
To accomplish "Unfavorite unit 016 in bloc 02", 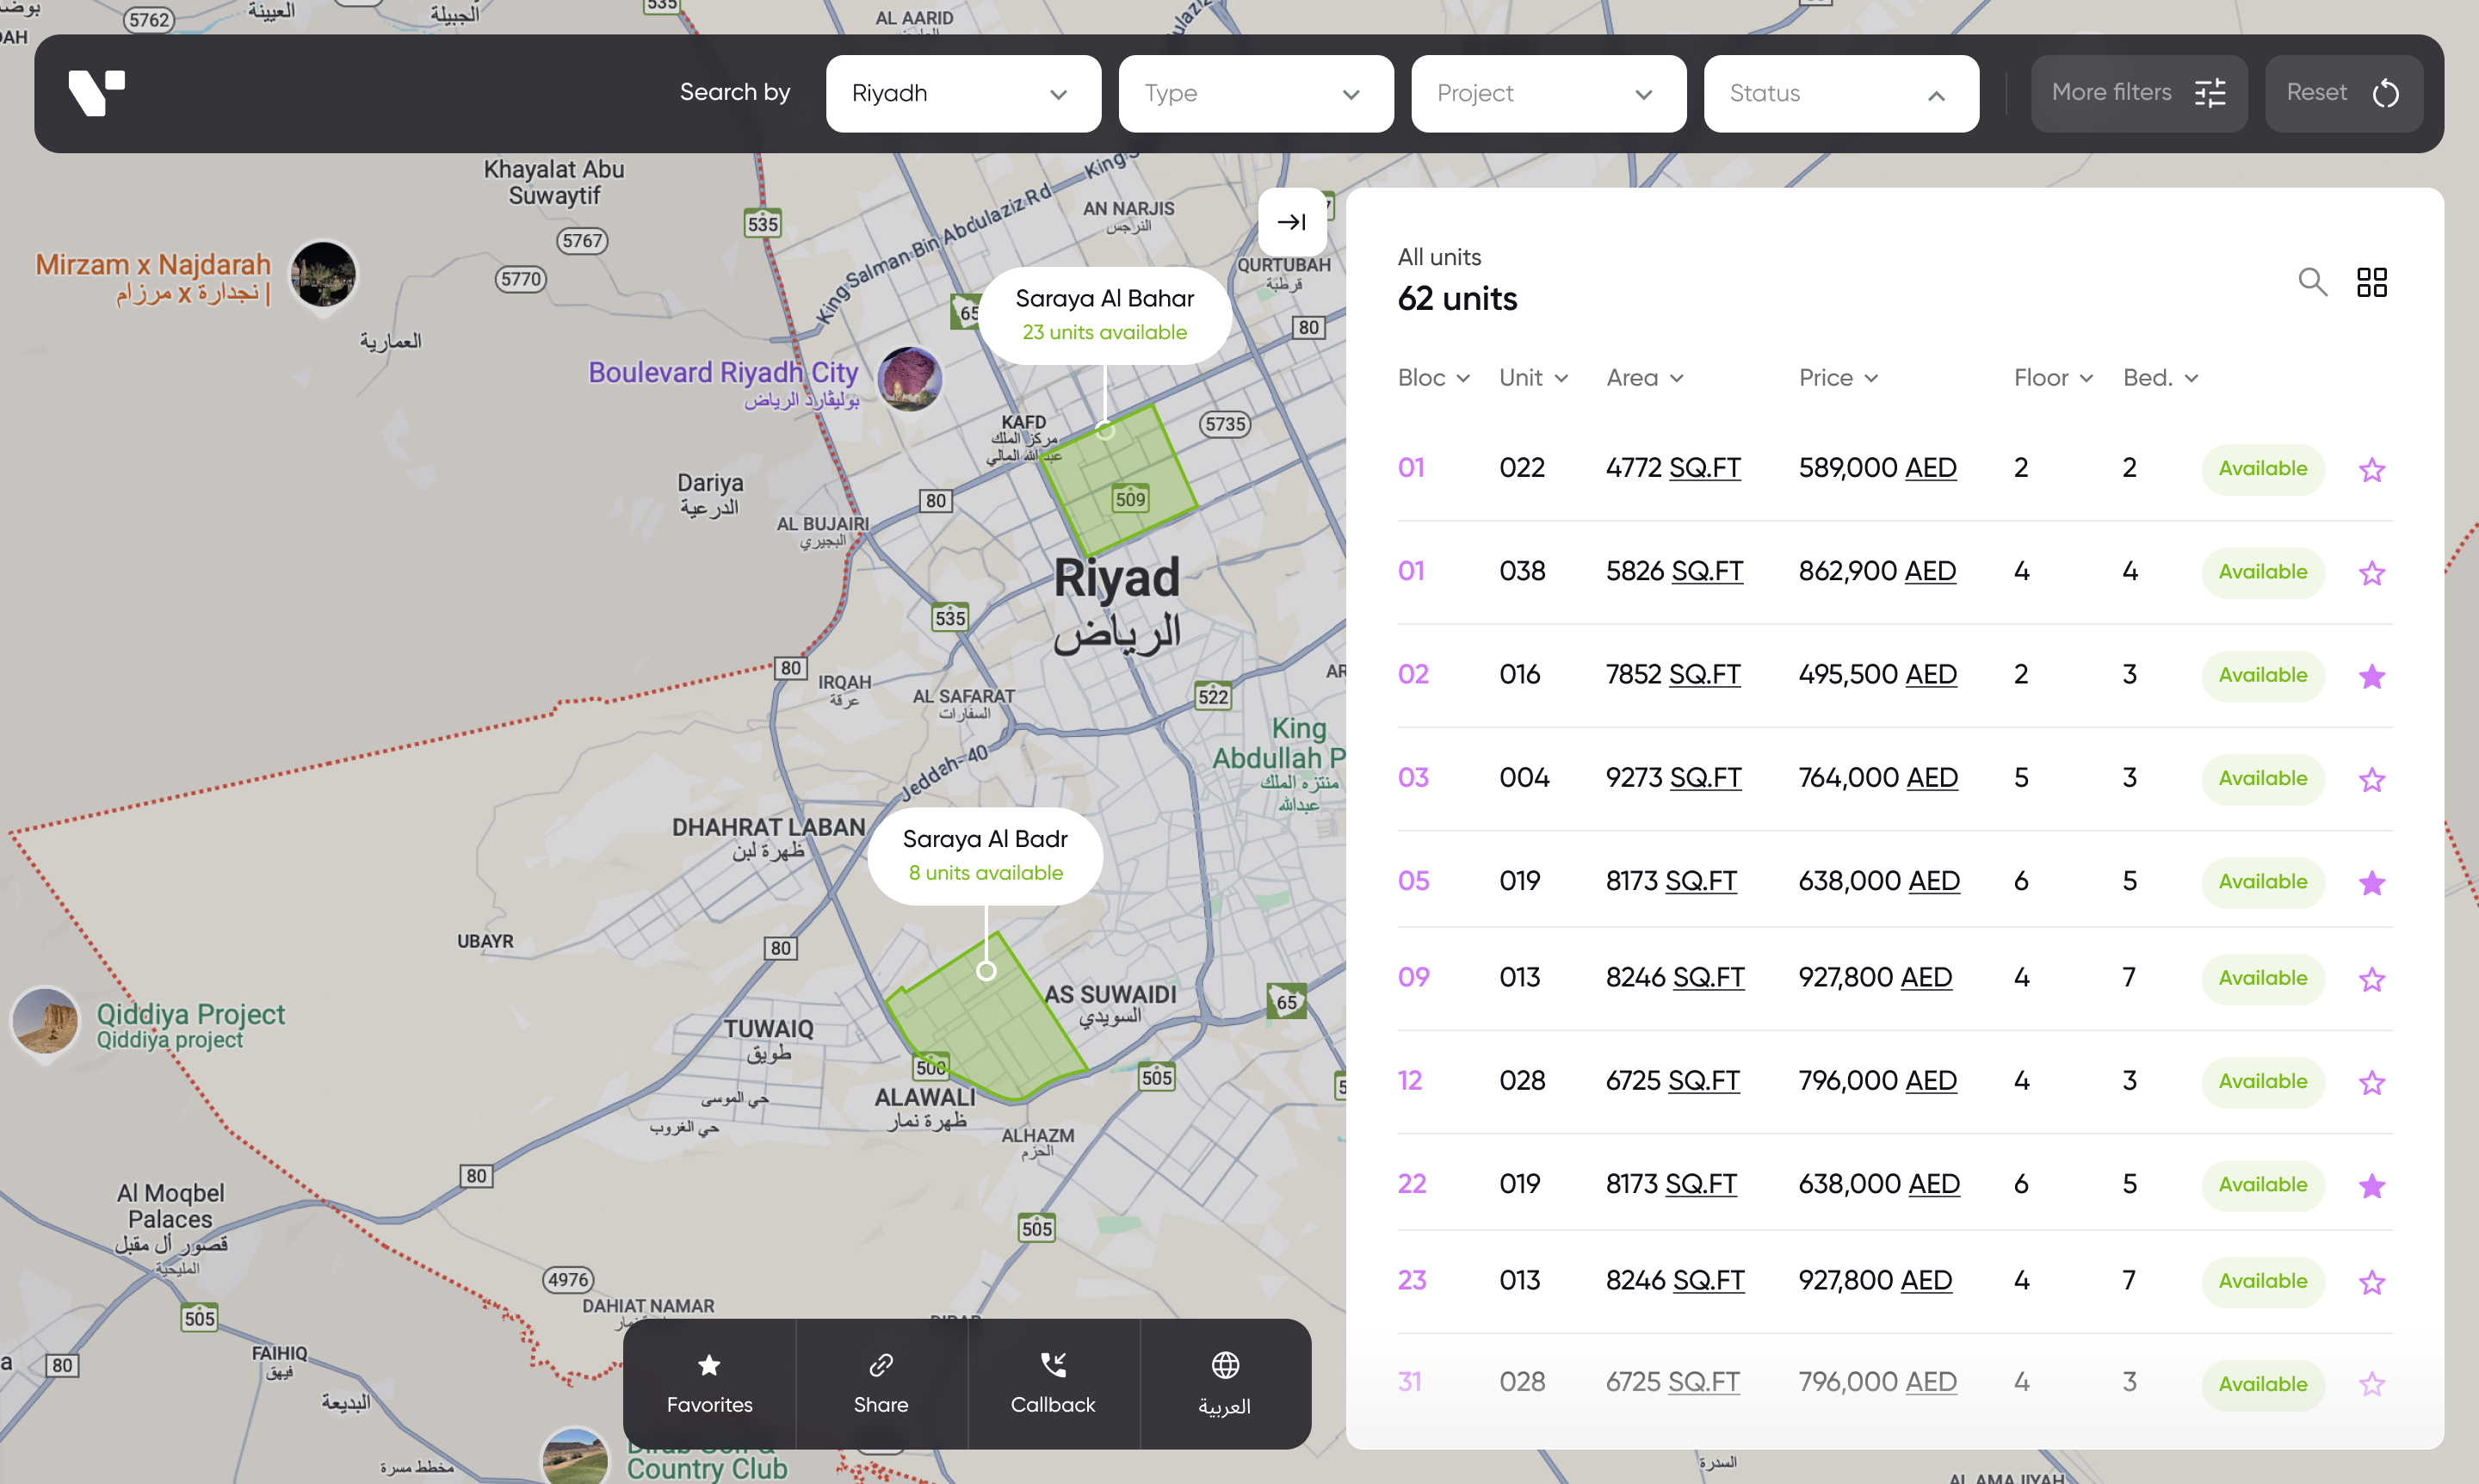I will (x=2371, y=676).
